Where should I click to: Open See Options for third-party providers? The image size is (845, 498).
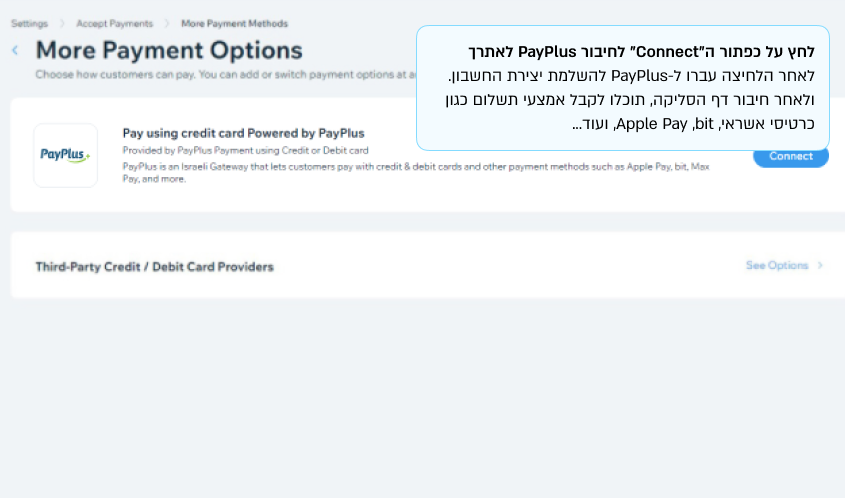click(x=777, y=266)
